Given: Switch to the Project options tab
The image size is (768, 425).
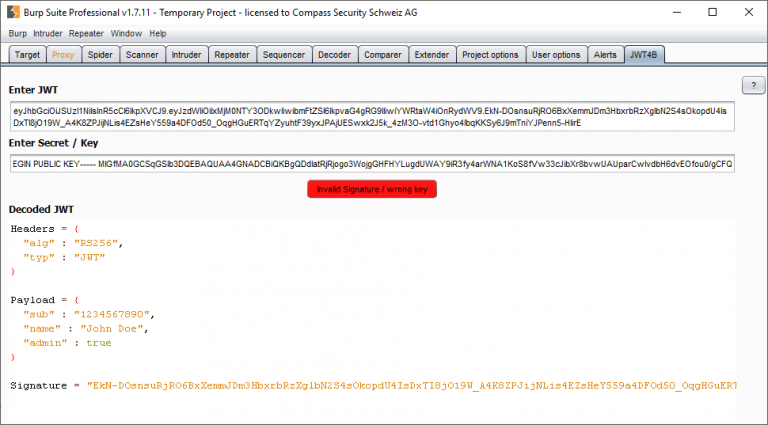Looking at the screenshot, I should click(x=490, y=55).
